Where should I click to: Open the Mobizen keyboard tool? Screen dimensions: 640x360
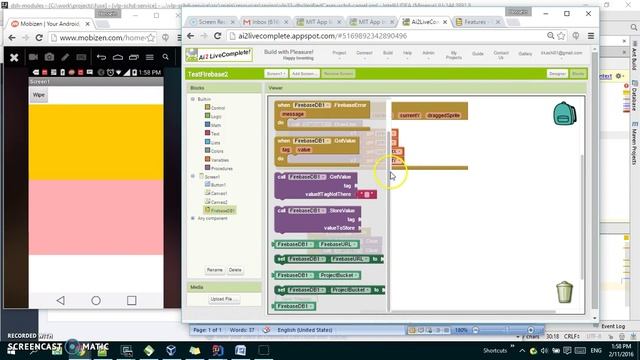(81, 57)
